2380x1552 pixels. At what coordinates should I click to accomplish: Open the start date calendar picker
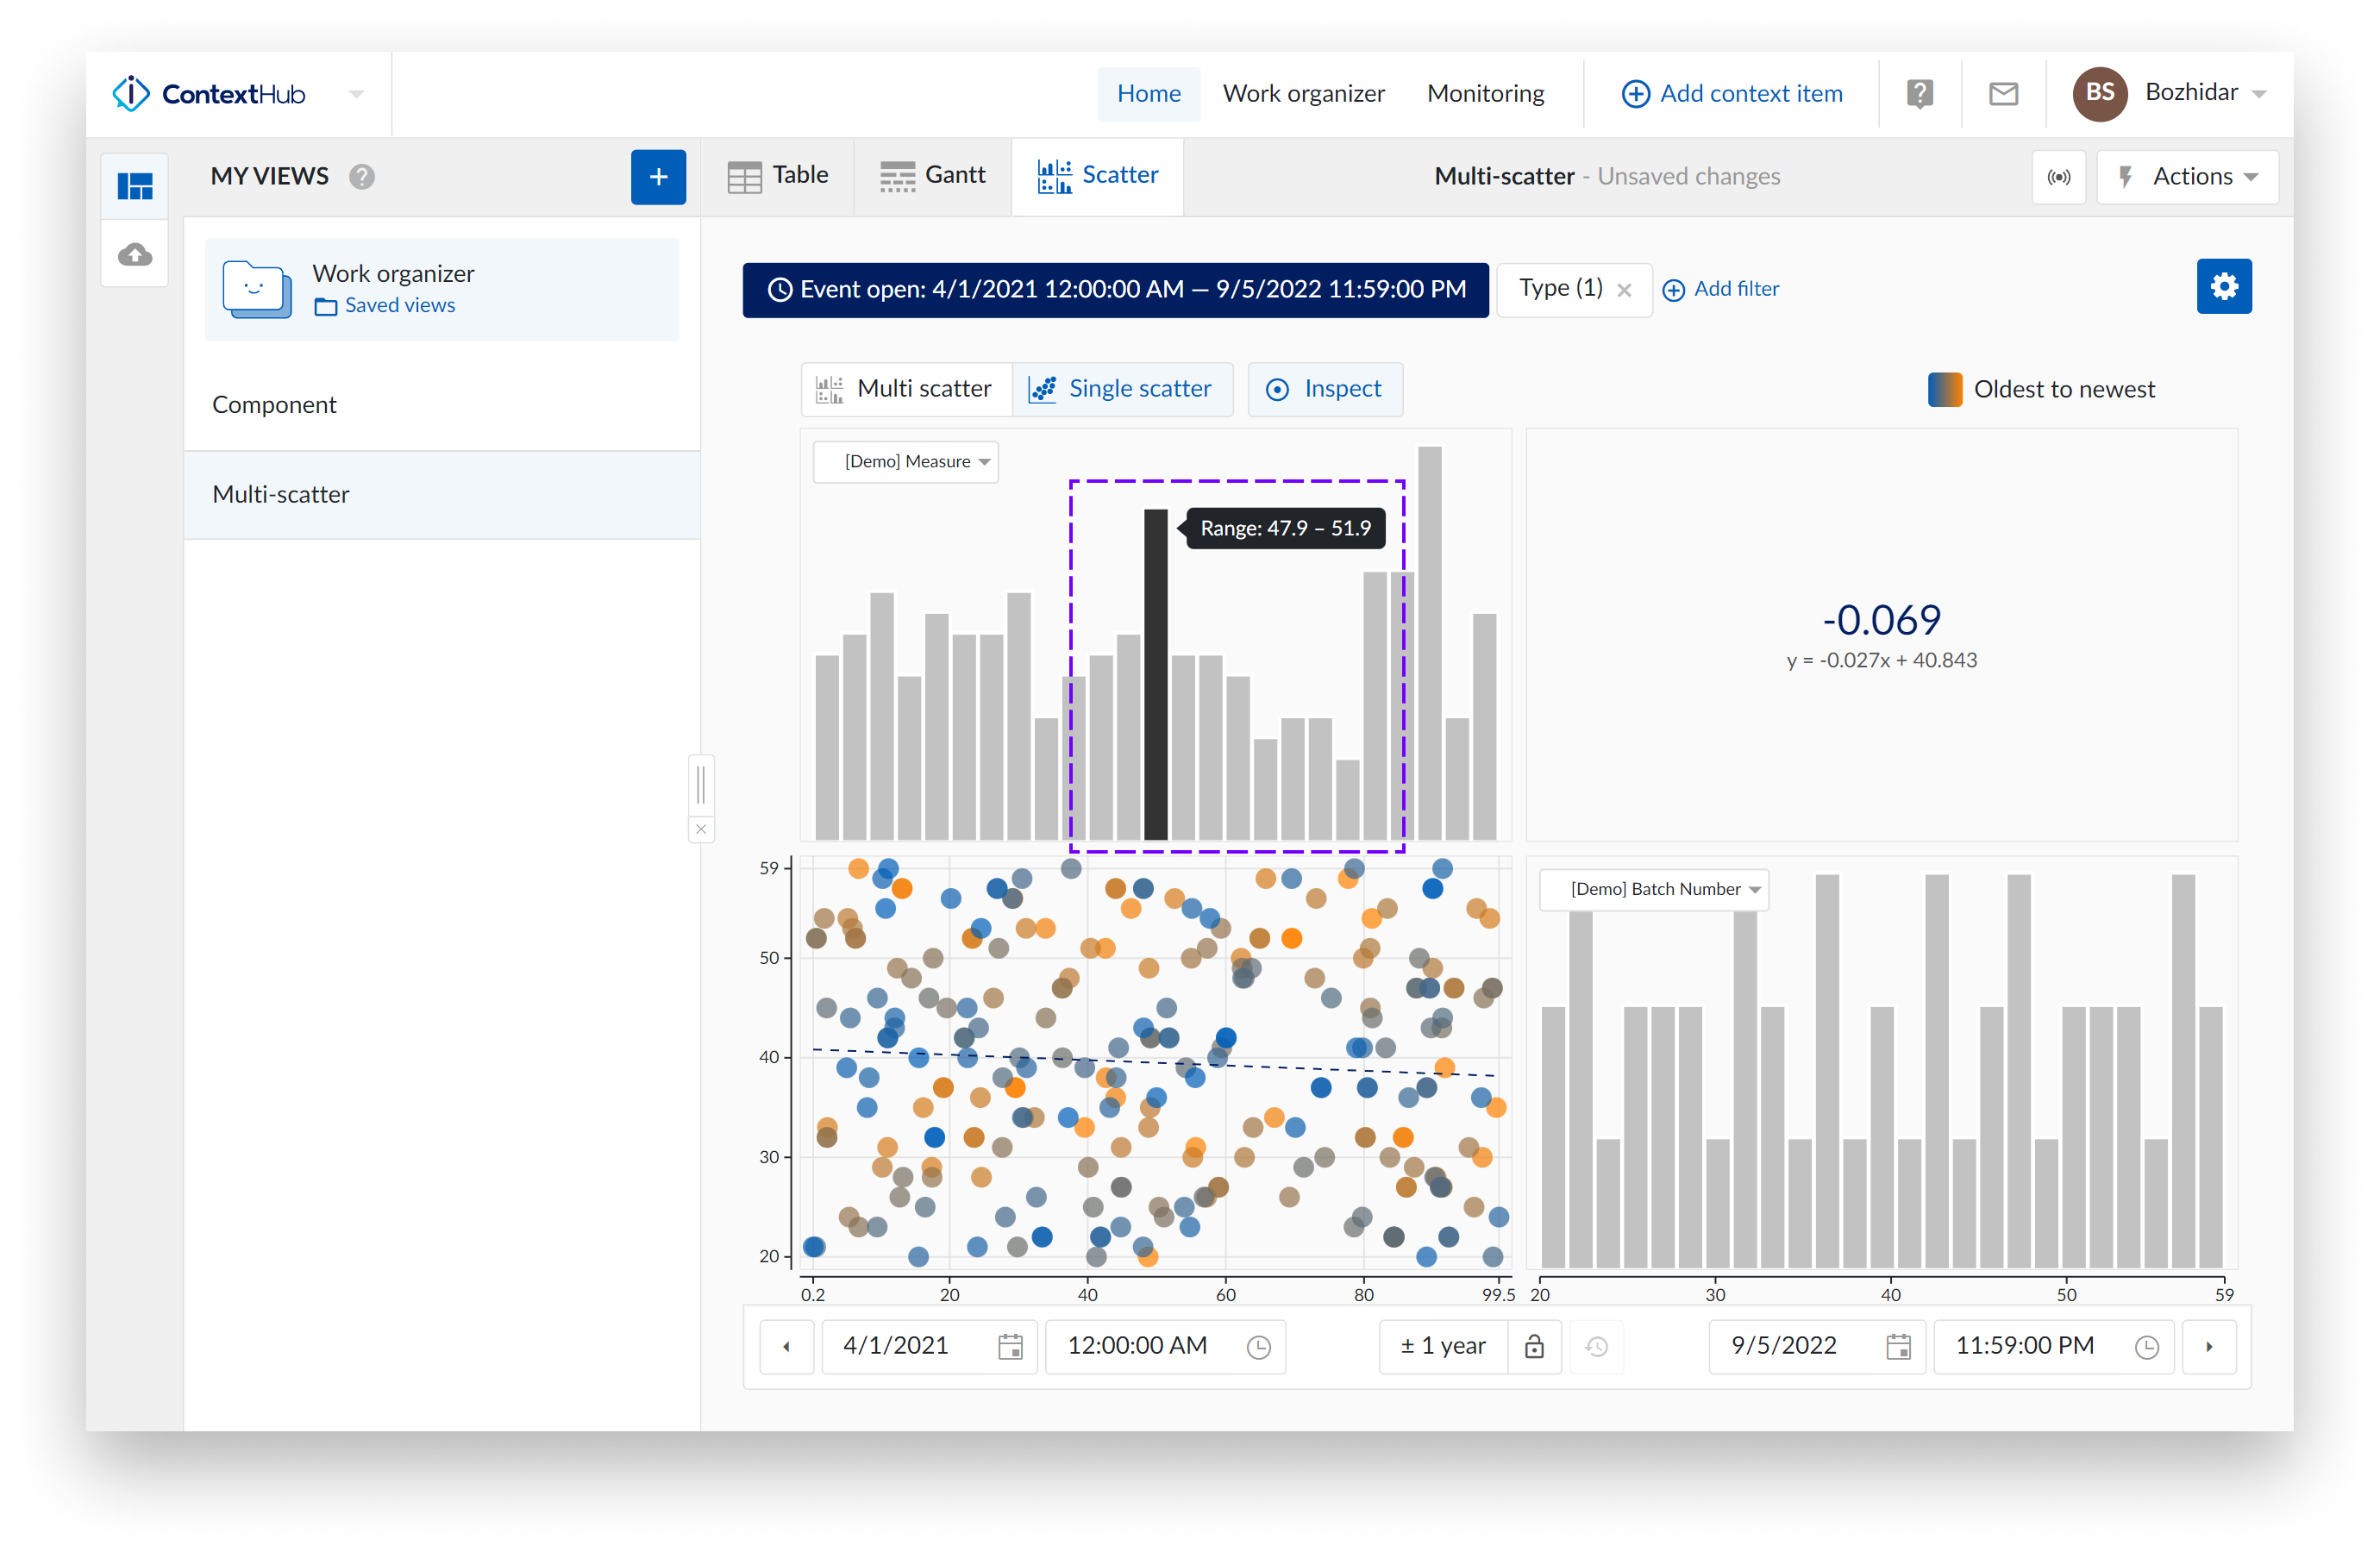pyautogui.click(x=1010, y=1346)
